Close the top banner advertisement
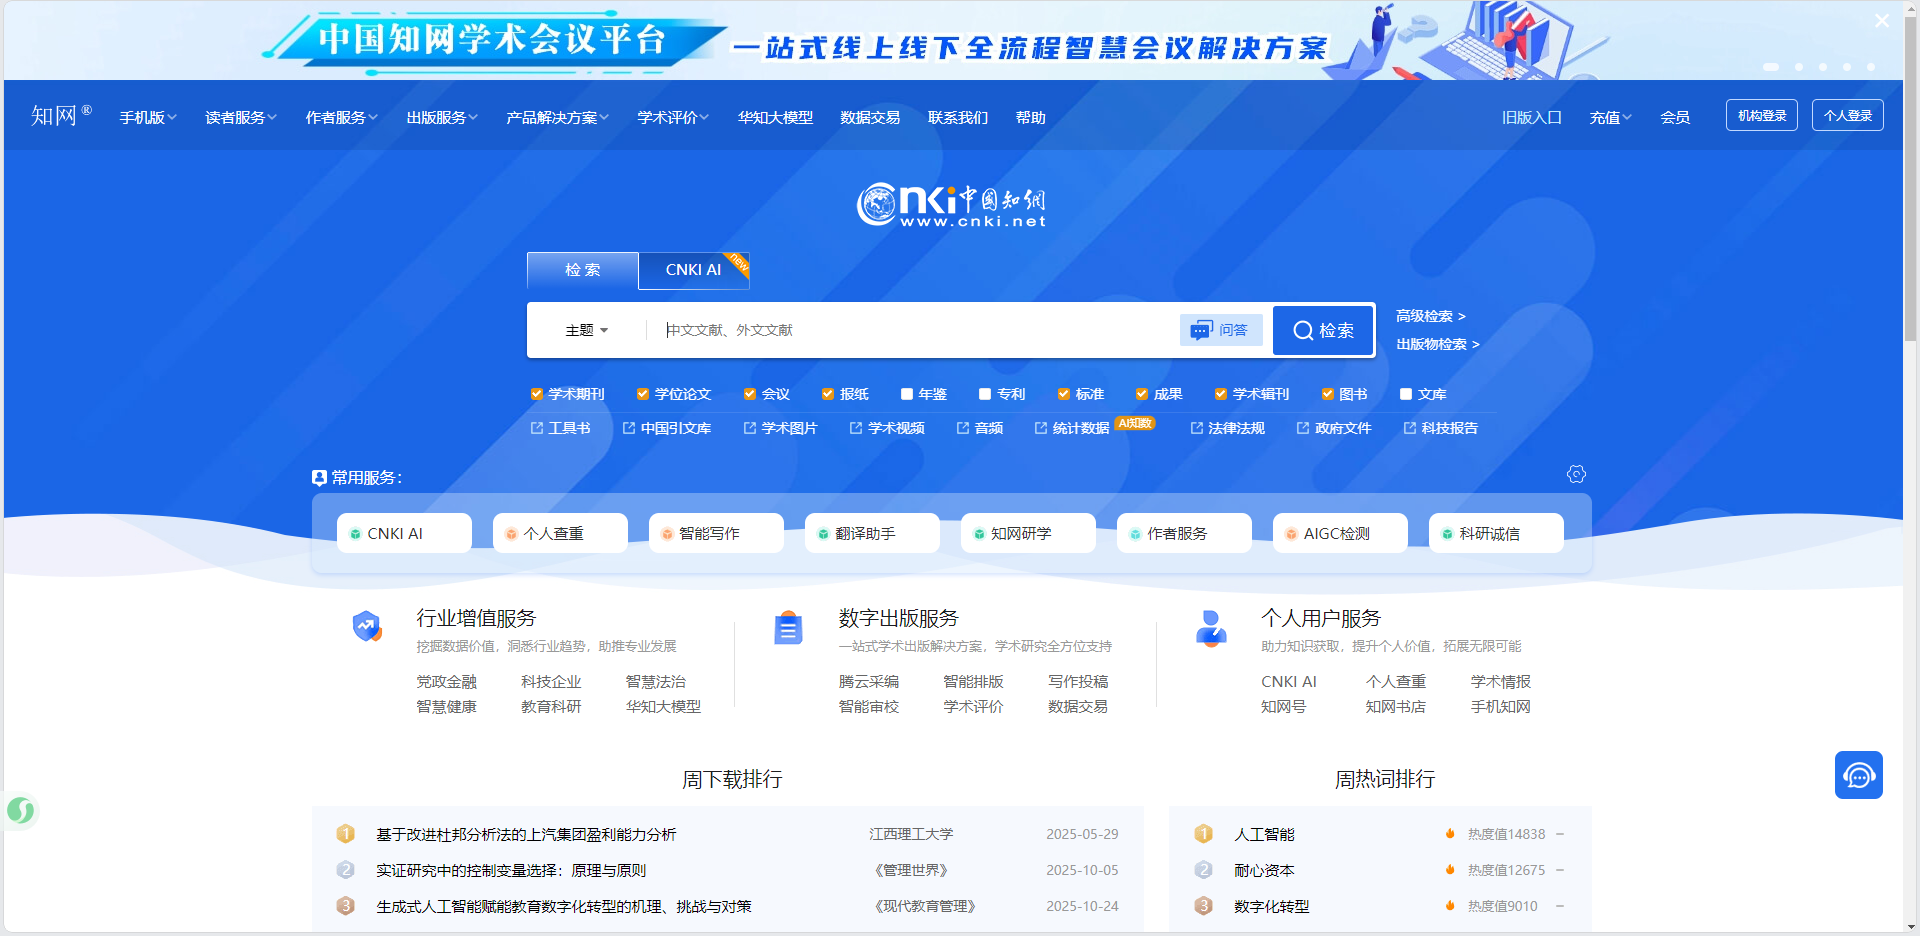Viewport: 1920px width, 936px height. [x=1882, y=20]
